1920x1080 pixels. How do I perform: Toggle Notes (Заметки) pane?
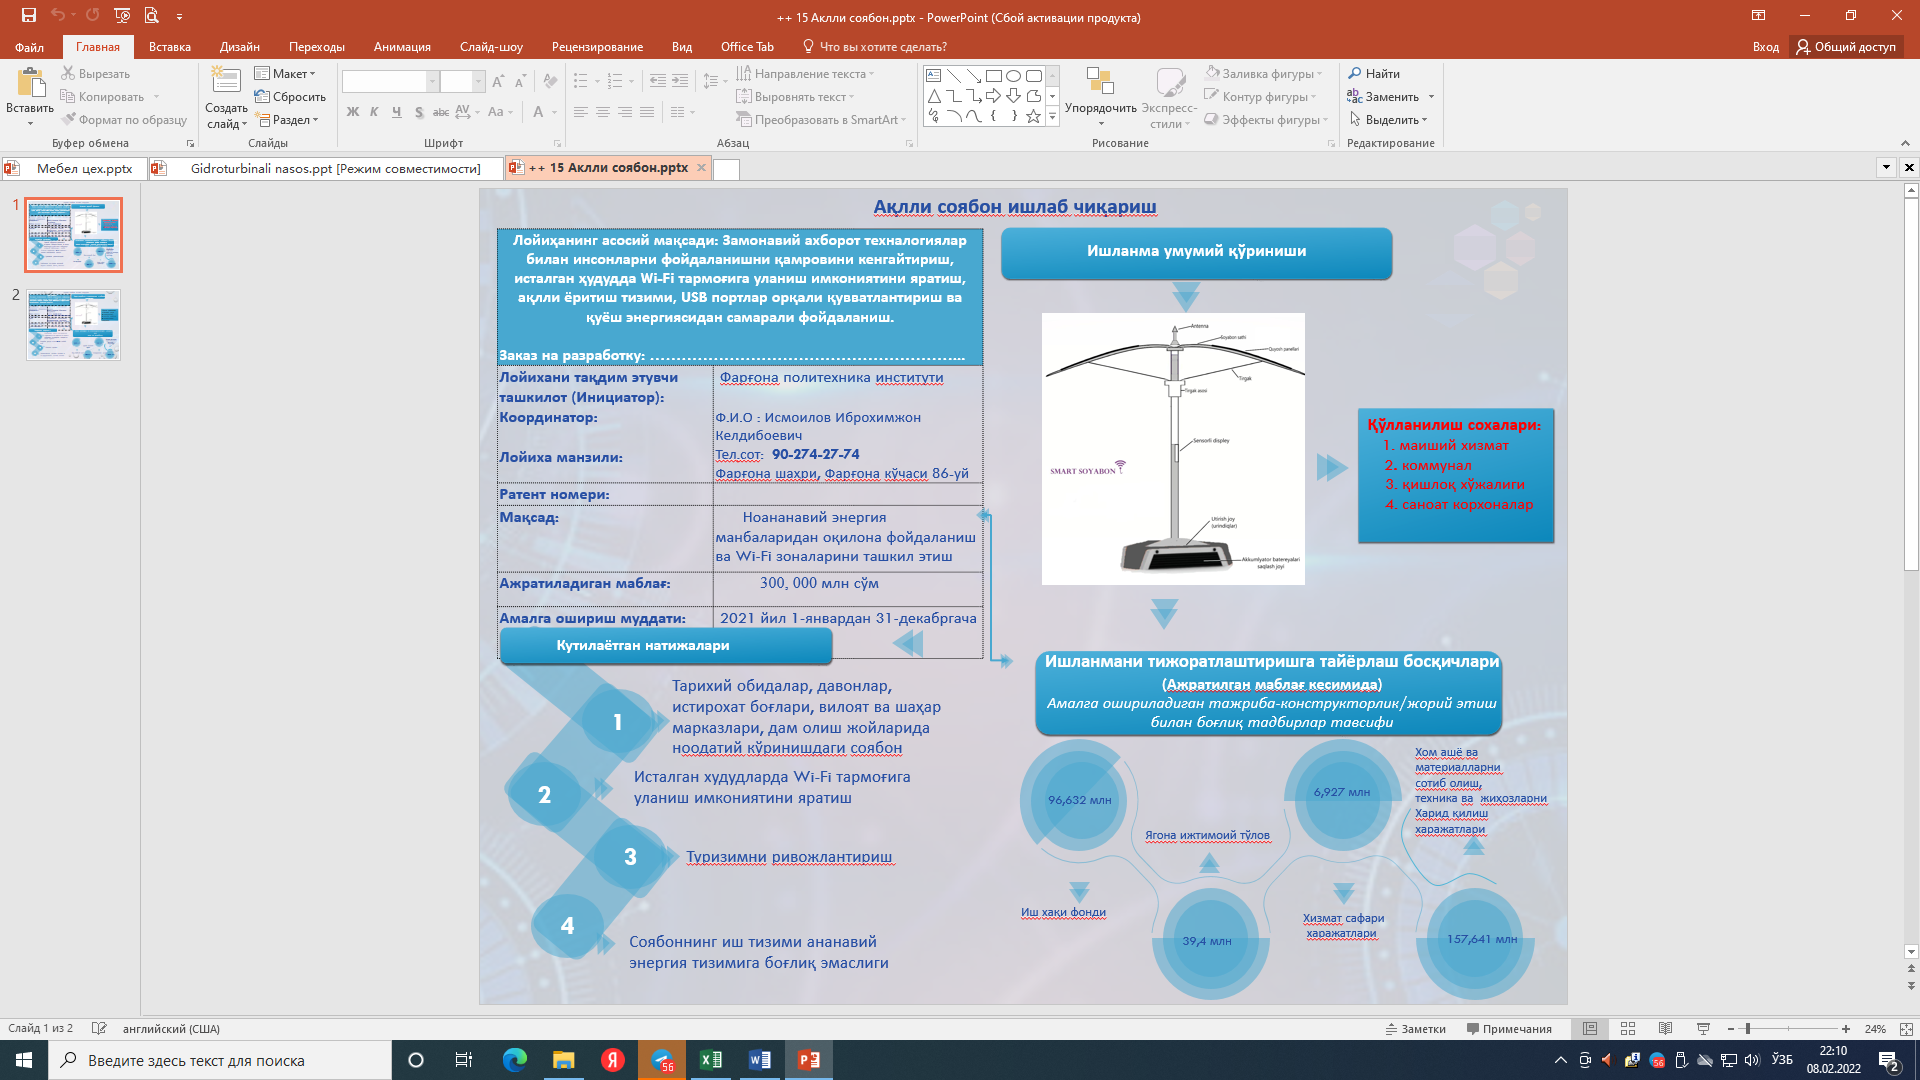[x=1415, y=1028]
